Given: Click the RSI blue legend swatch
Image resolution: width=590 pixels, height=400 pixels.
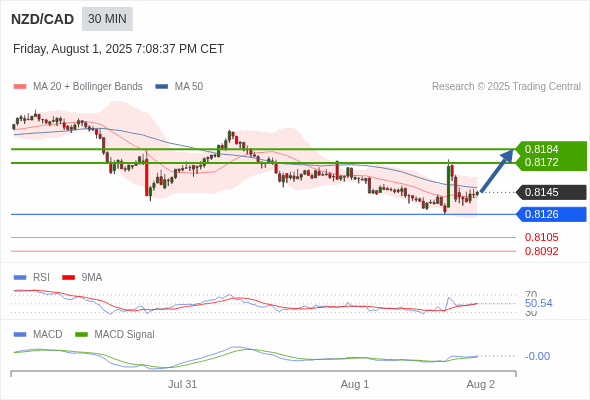Looking at the screenshot, I should 20,278.
